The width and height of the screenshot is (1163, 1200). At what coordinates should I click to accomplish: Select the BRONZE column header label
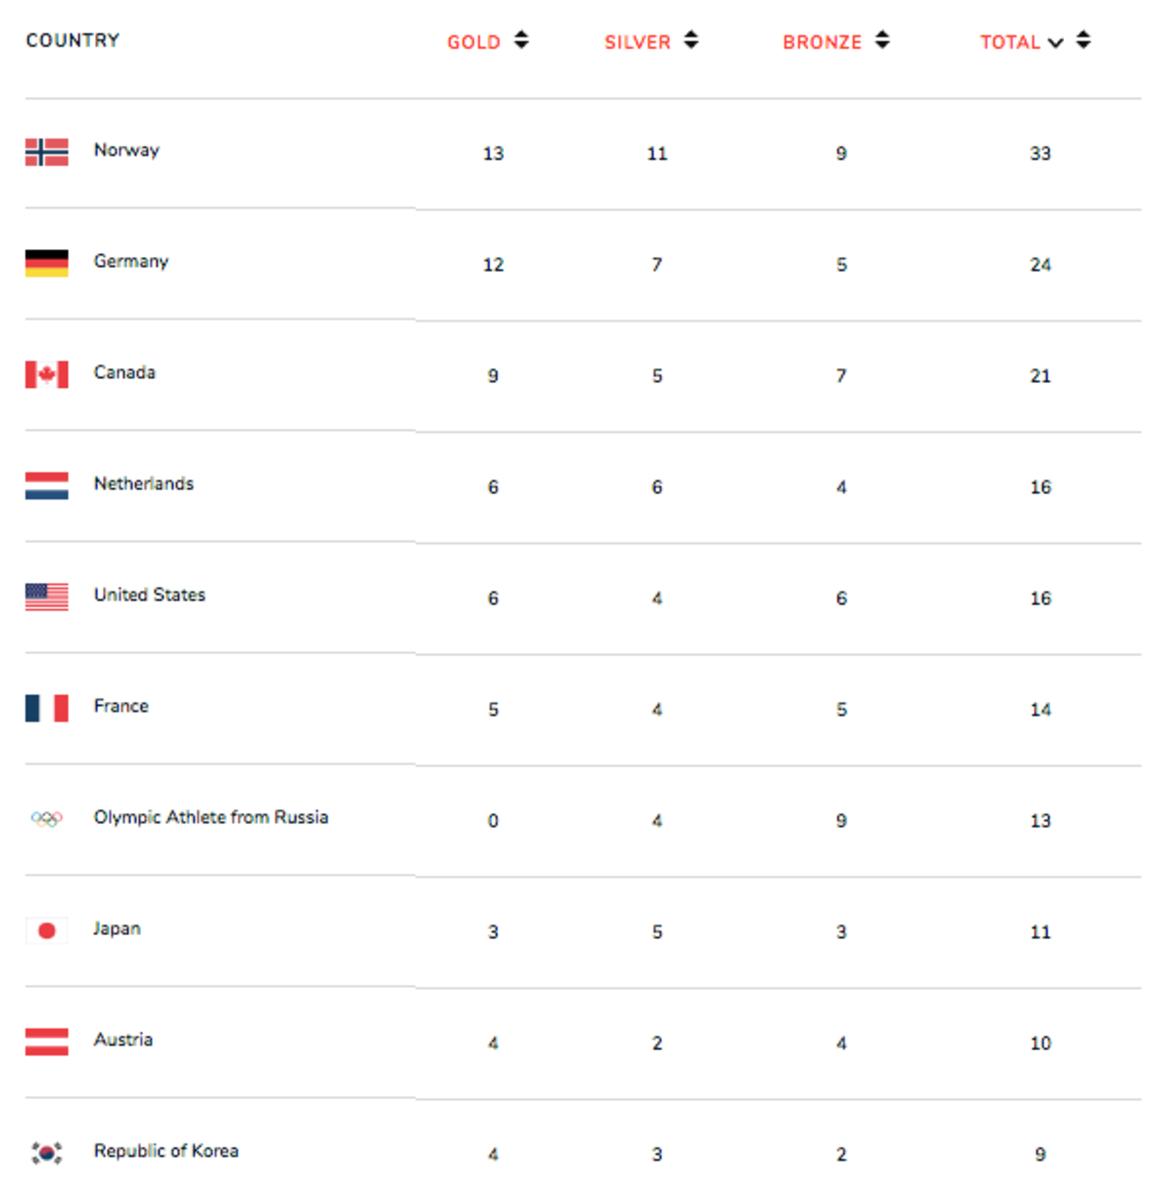pyautogui.click(x=824, y=42)
